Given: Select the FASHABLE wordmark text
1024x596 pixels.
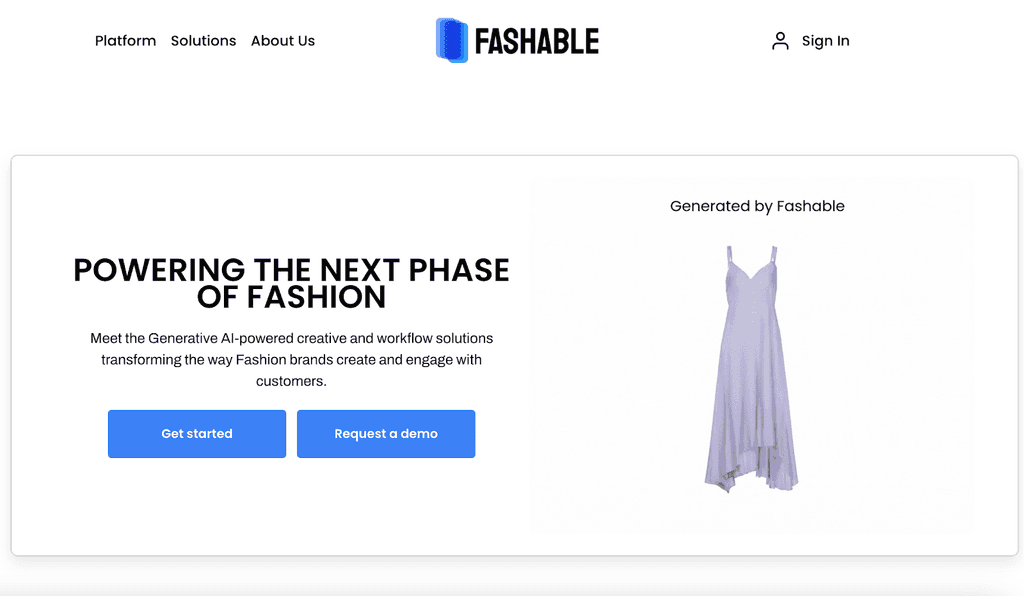Looking at the screenshot, I should pyautogui.click(x=537, y=40).
